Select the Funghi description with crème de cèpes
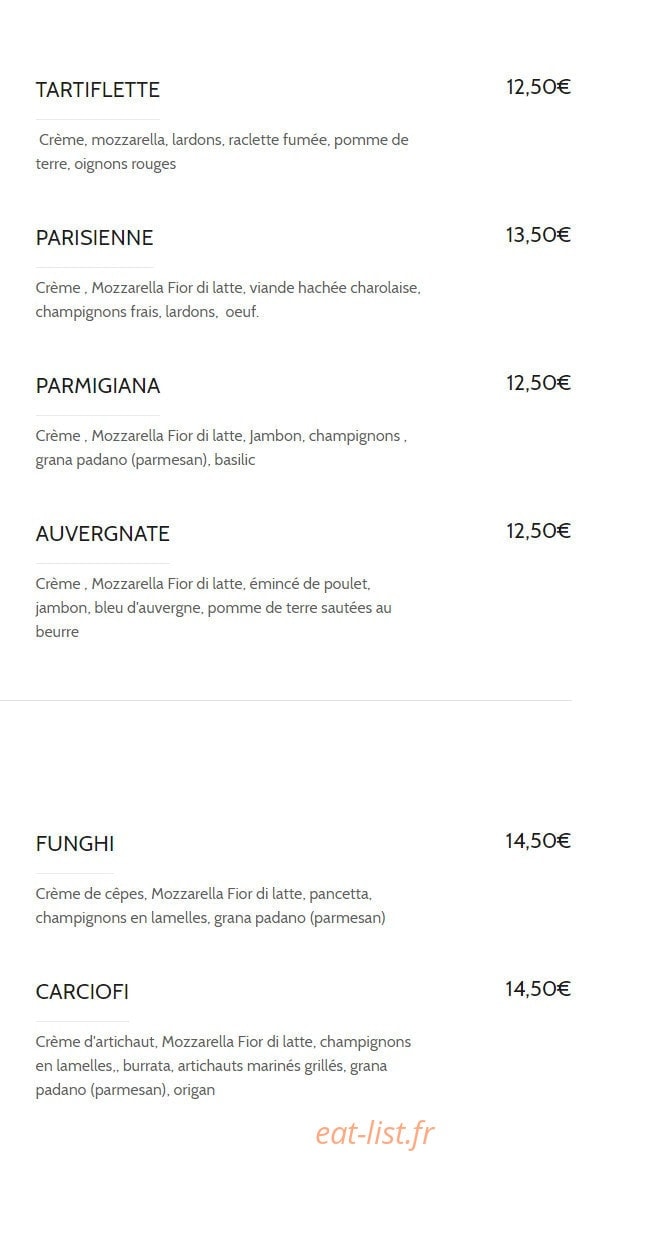This screenshot has height=1257, width=651. pyautogui.click(x=211, y=905)
